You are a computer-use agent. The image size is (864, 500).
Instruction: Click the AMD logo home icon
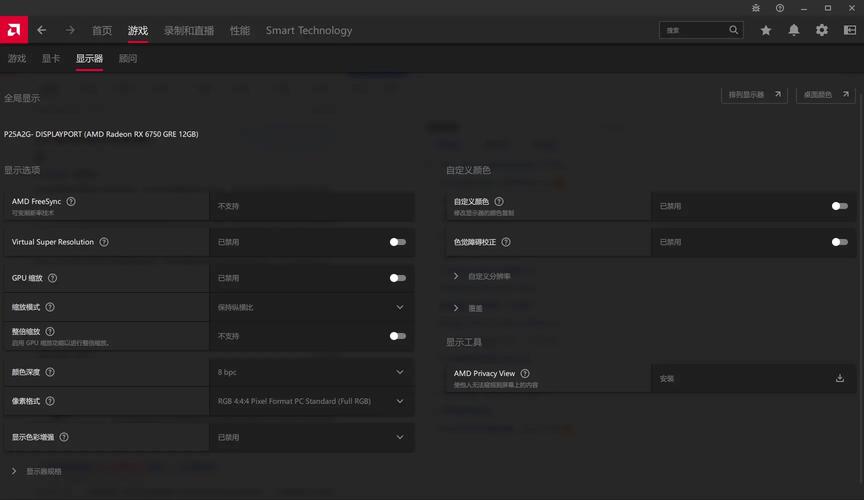pos(14,30)
